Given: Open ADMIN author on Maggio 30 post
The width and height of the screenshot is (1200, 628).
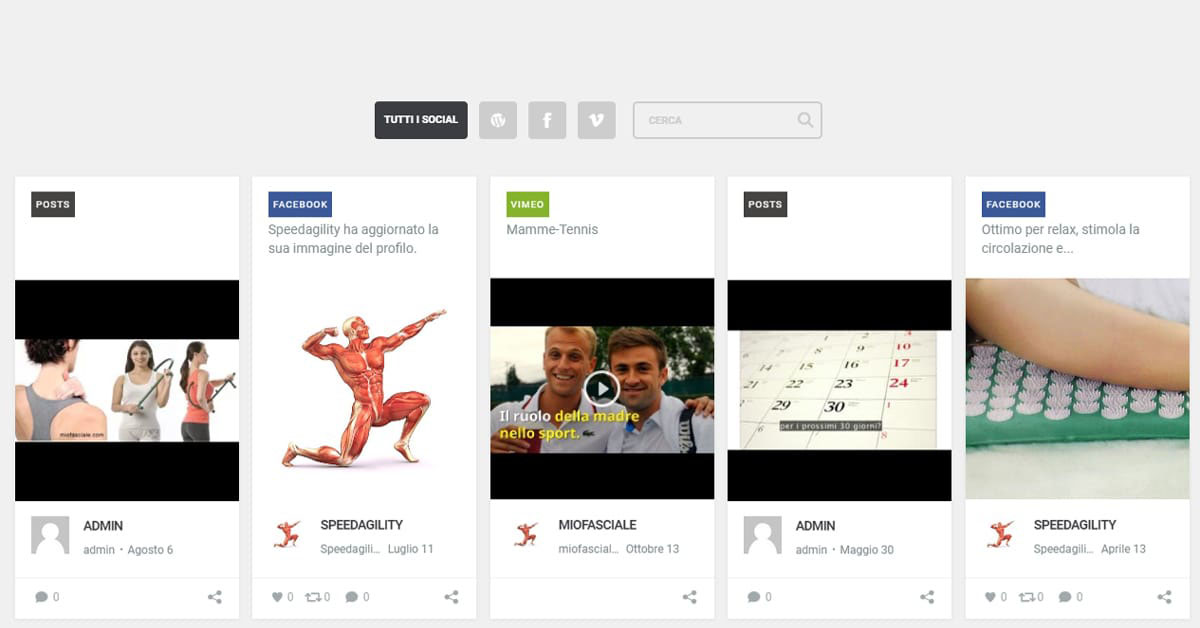Looking at the screenshot, I should coord(816,526).
